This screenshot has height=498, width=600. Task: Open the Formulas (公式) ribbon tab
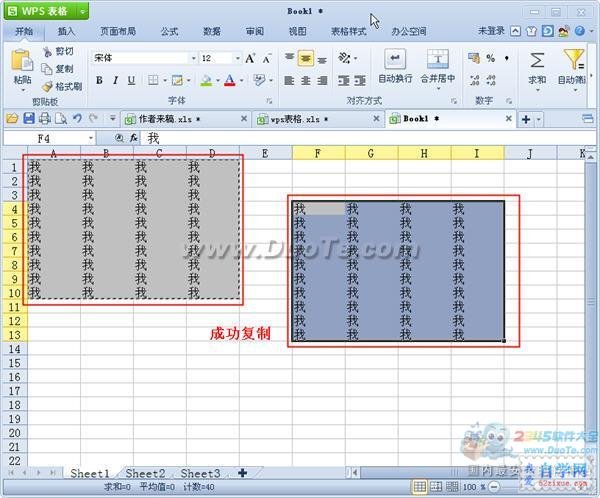click(x=169, y=31)
